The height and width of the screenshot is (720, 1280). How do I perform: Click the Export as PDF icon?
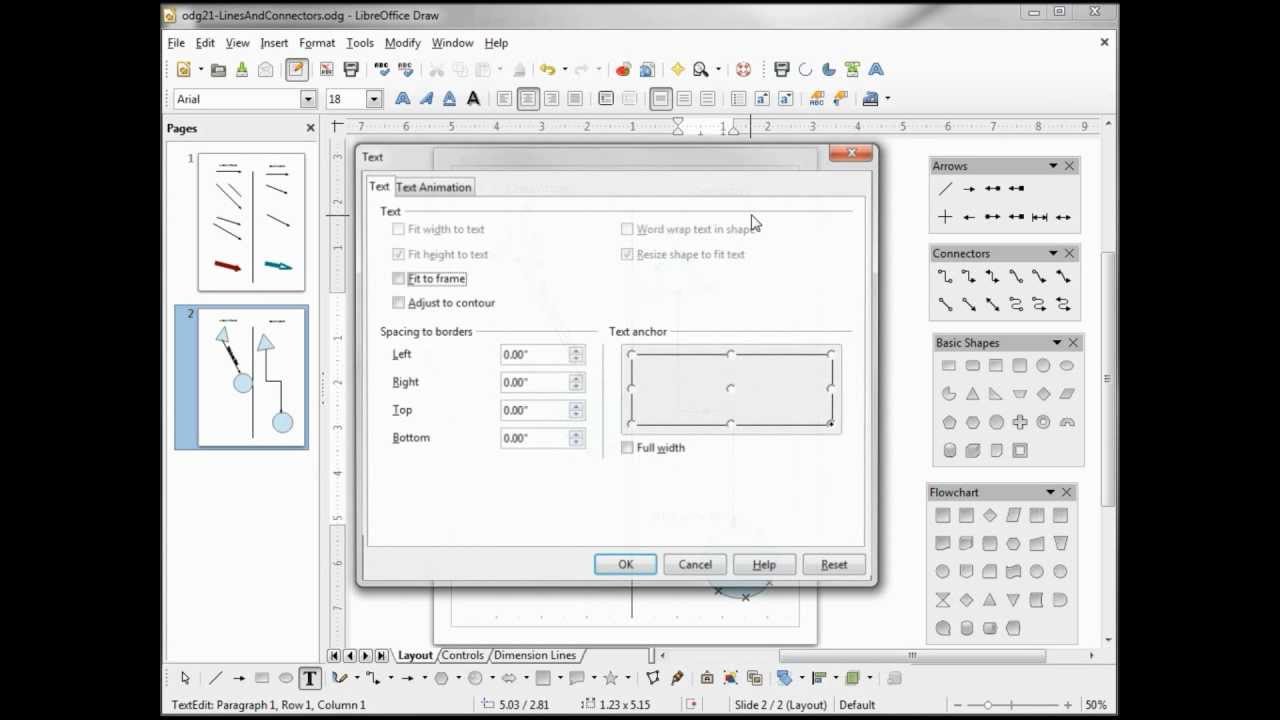pos(327,69)
